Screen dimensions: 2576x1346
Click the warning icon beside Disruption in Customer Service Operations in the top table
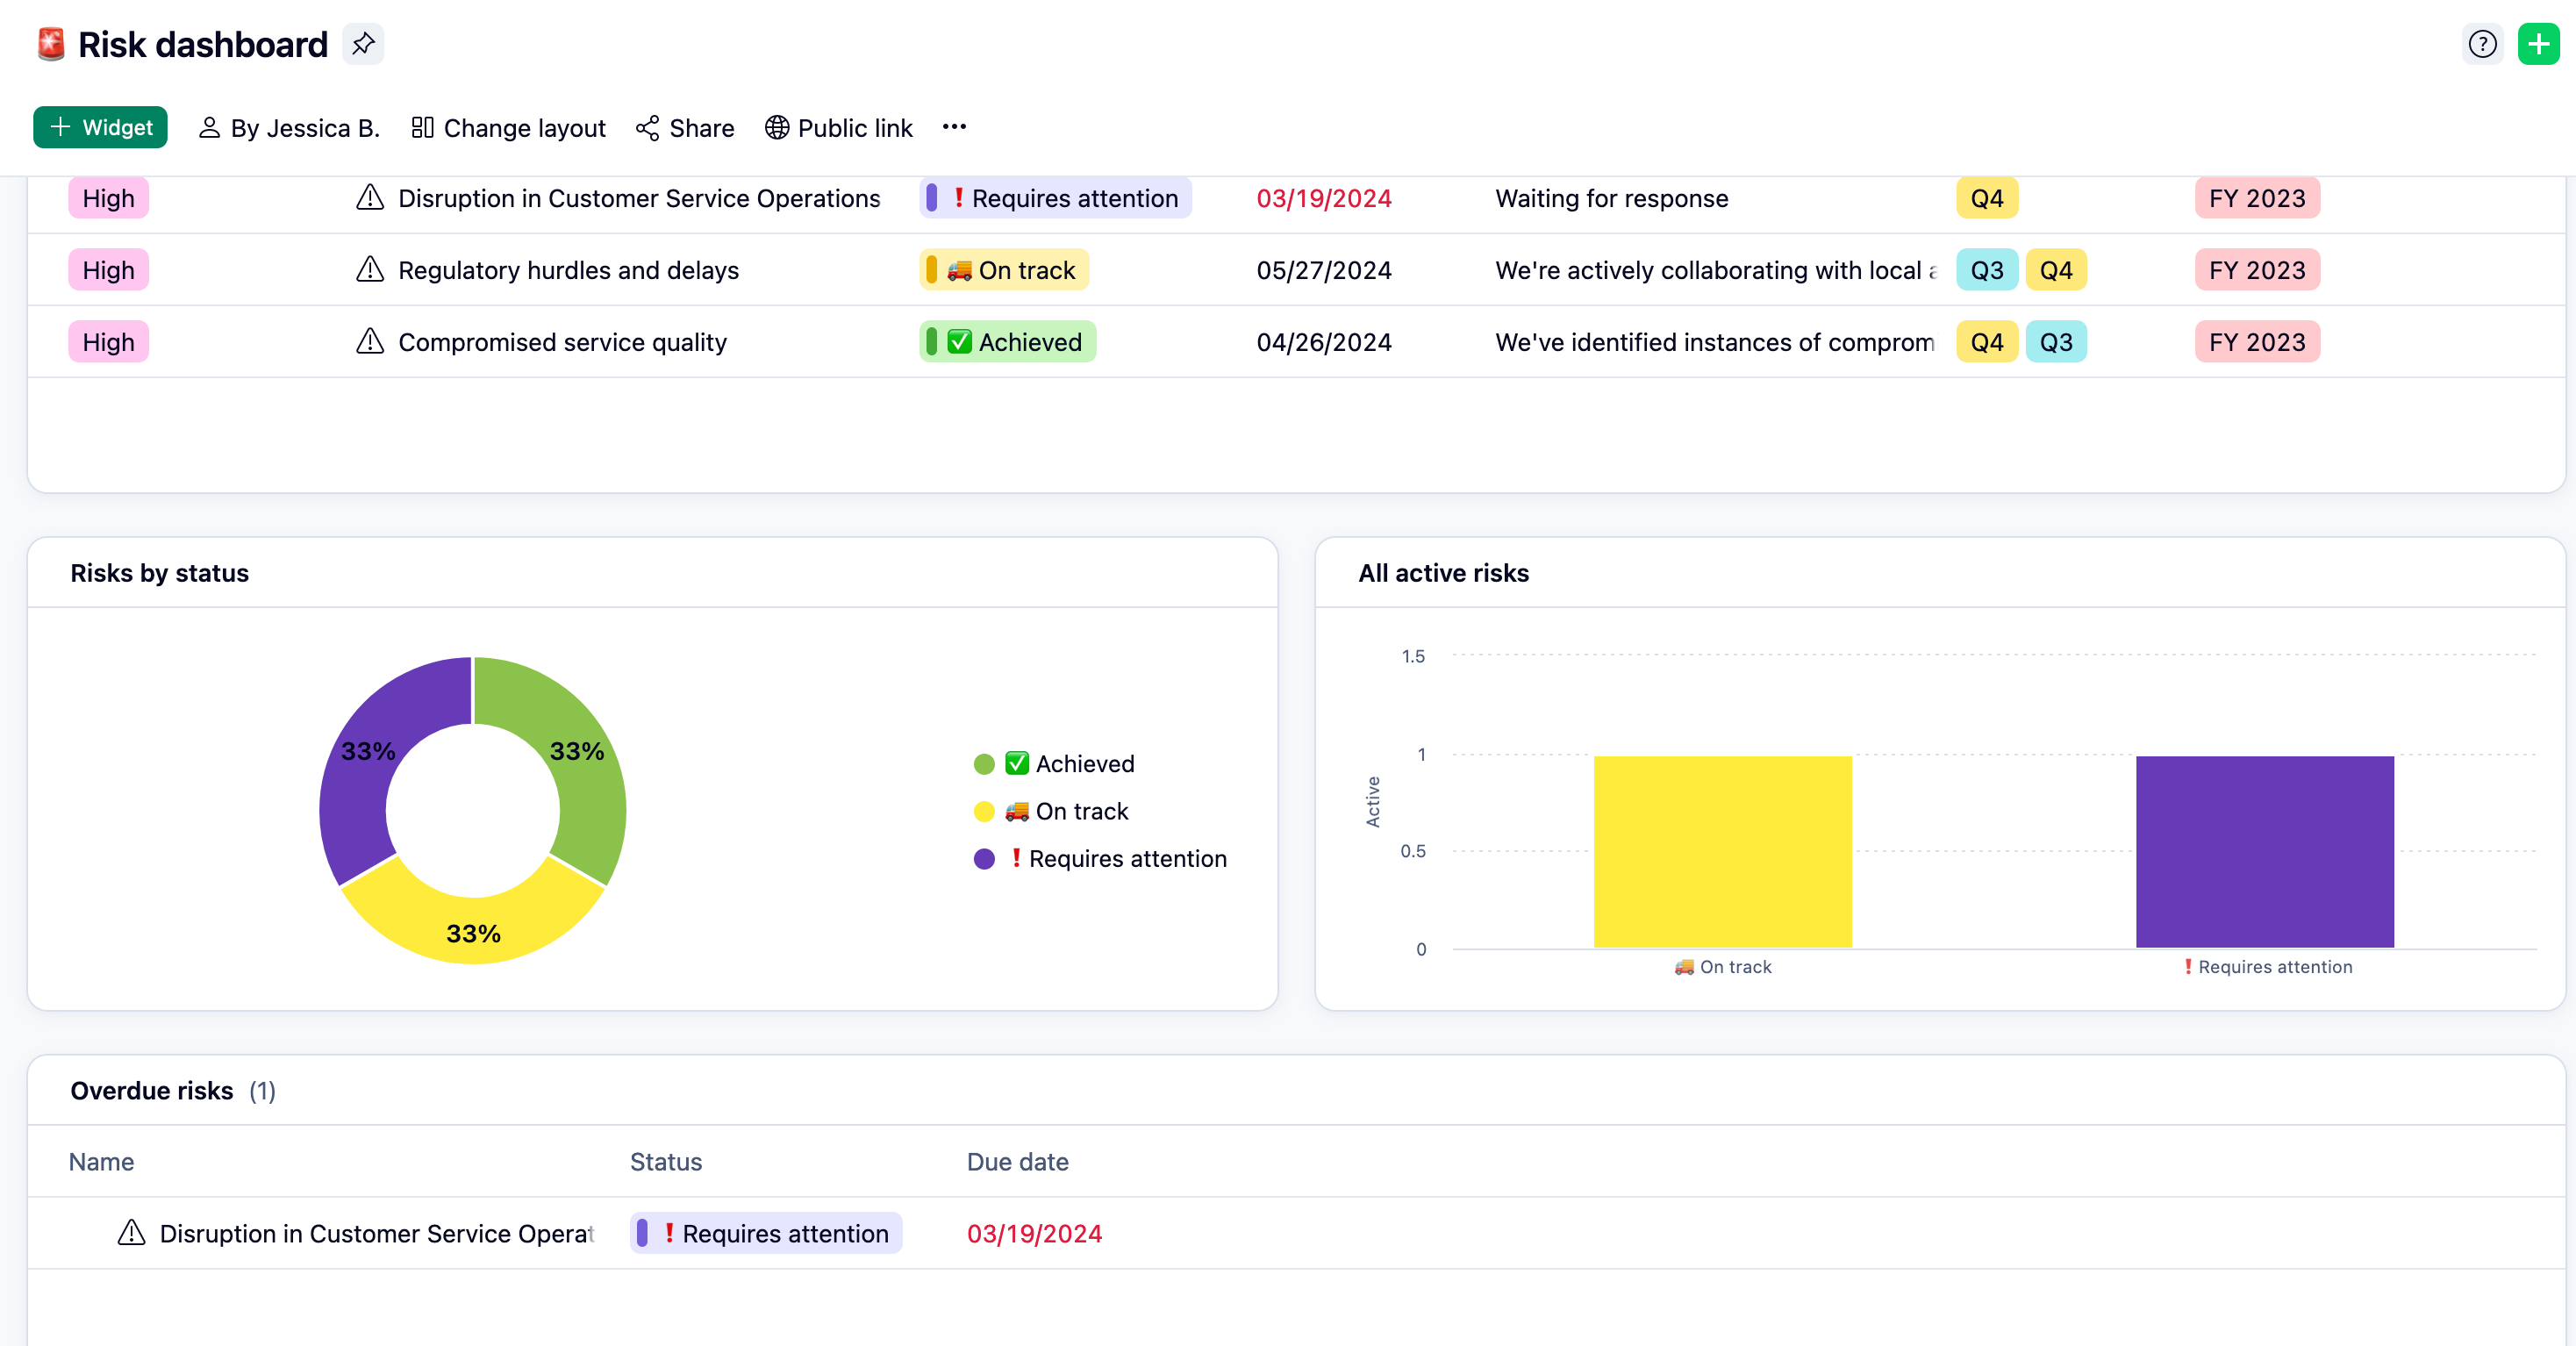(x=370, y=198)
